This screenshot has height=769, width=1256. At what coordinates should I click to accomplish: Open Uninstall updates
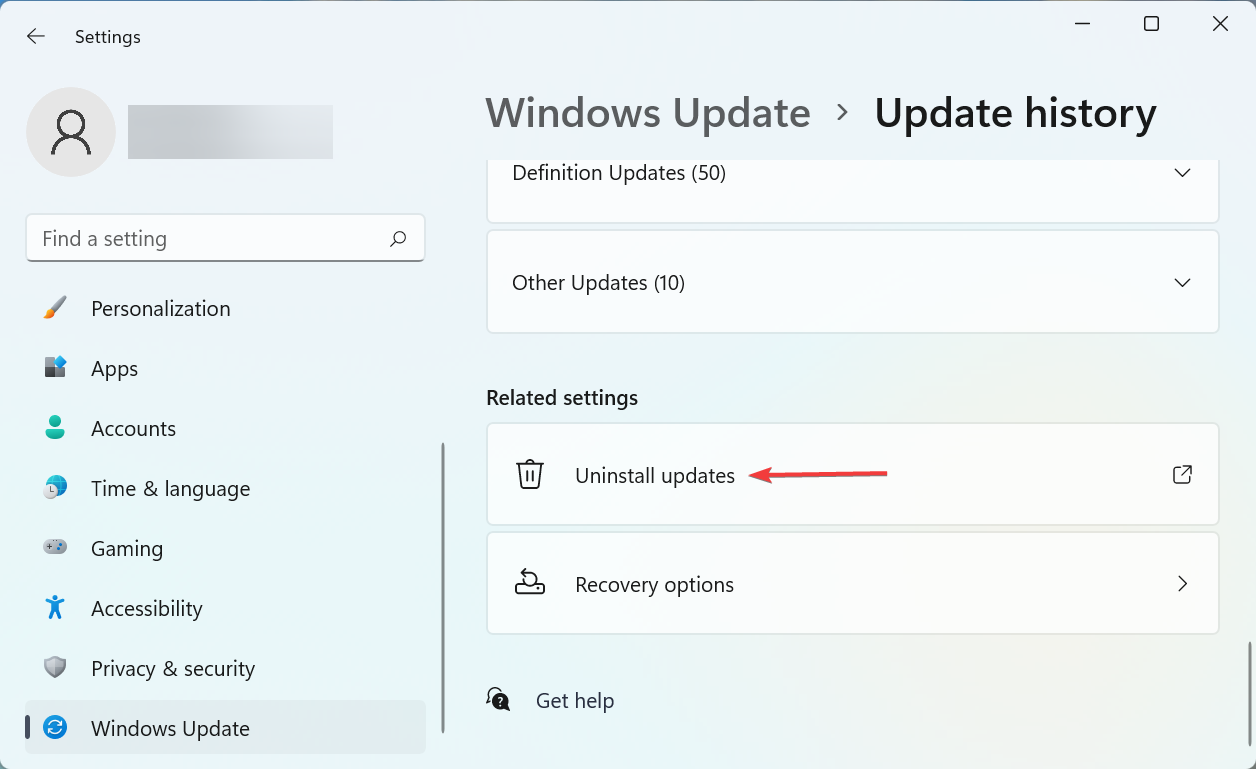(x=853, y=474)
